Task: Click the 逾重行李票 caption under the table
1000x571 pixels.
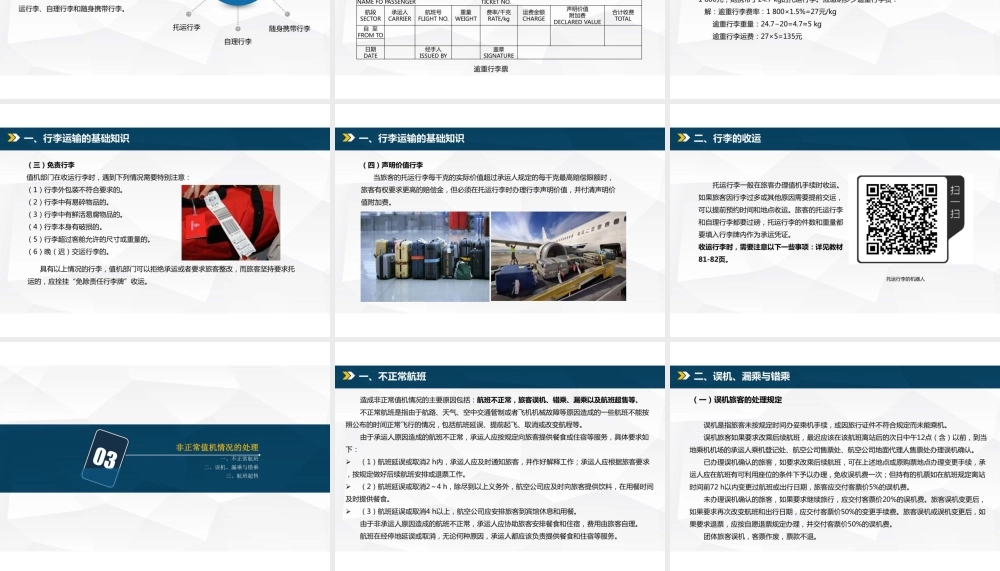Action: (490, 69)
